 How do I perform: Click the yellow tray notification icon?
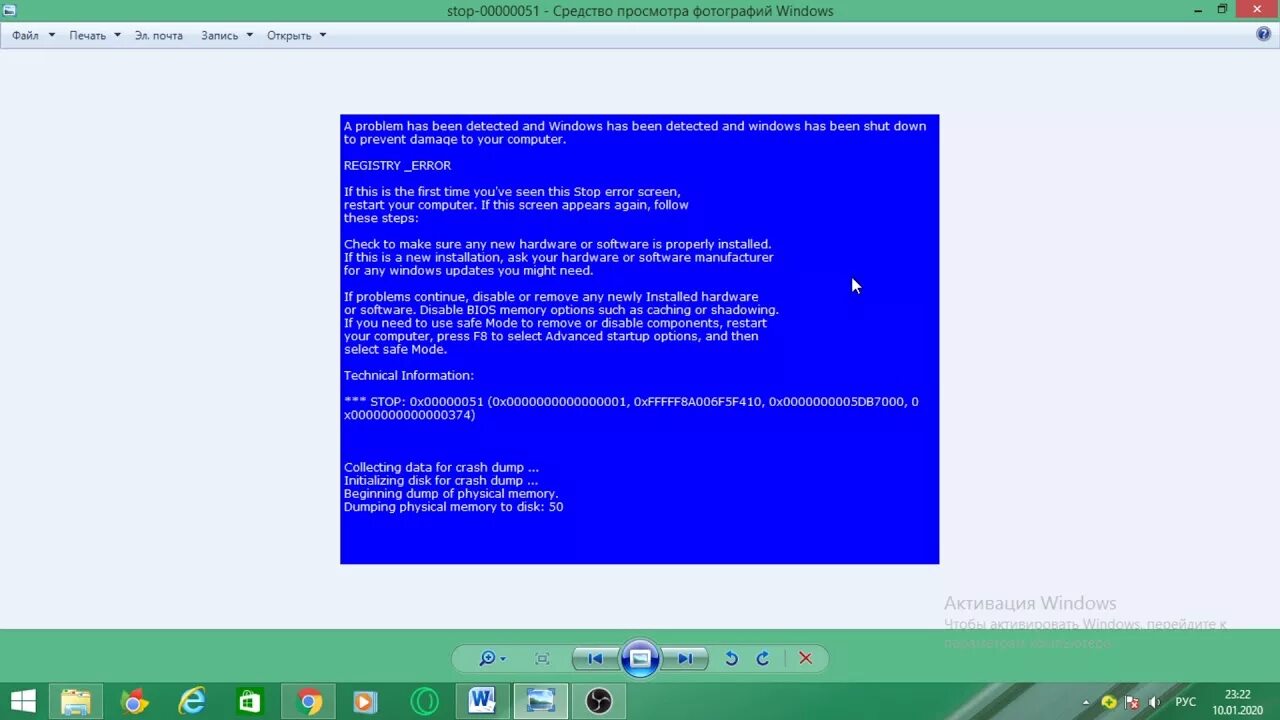tap(1109, 702)
